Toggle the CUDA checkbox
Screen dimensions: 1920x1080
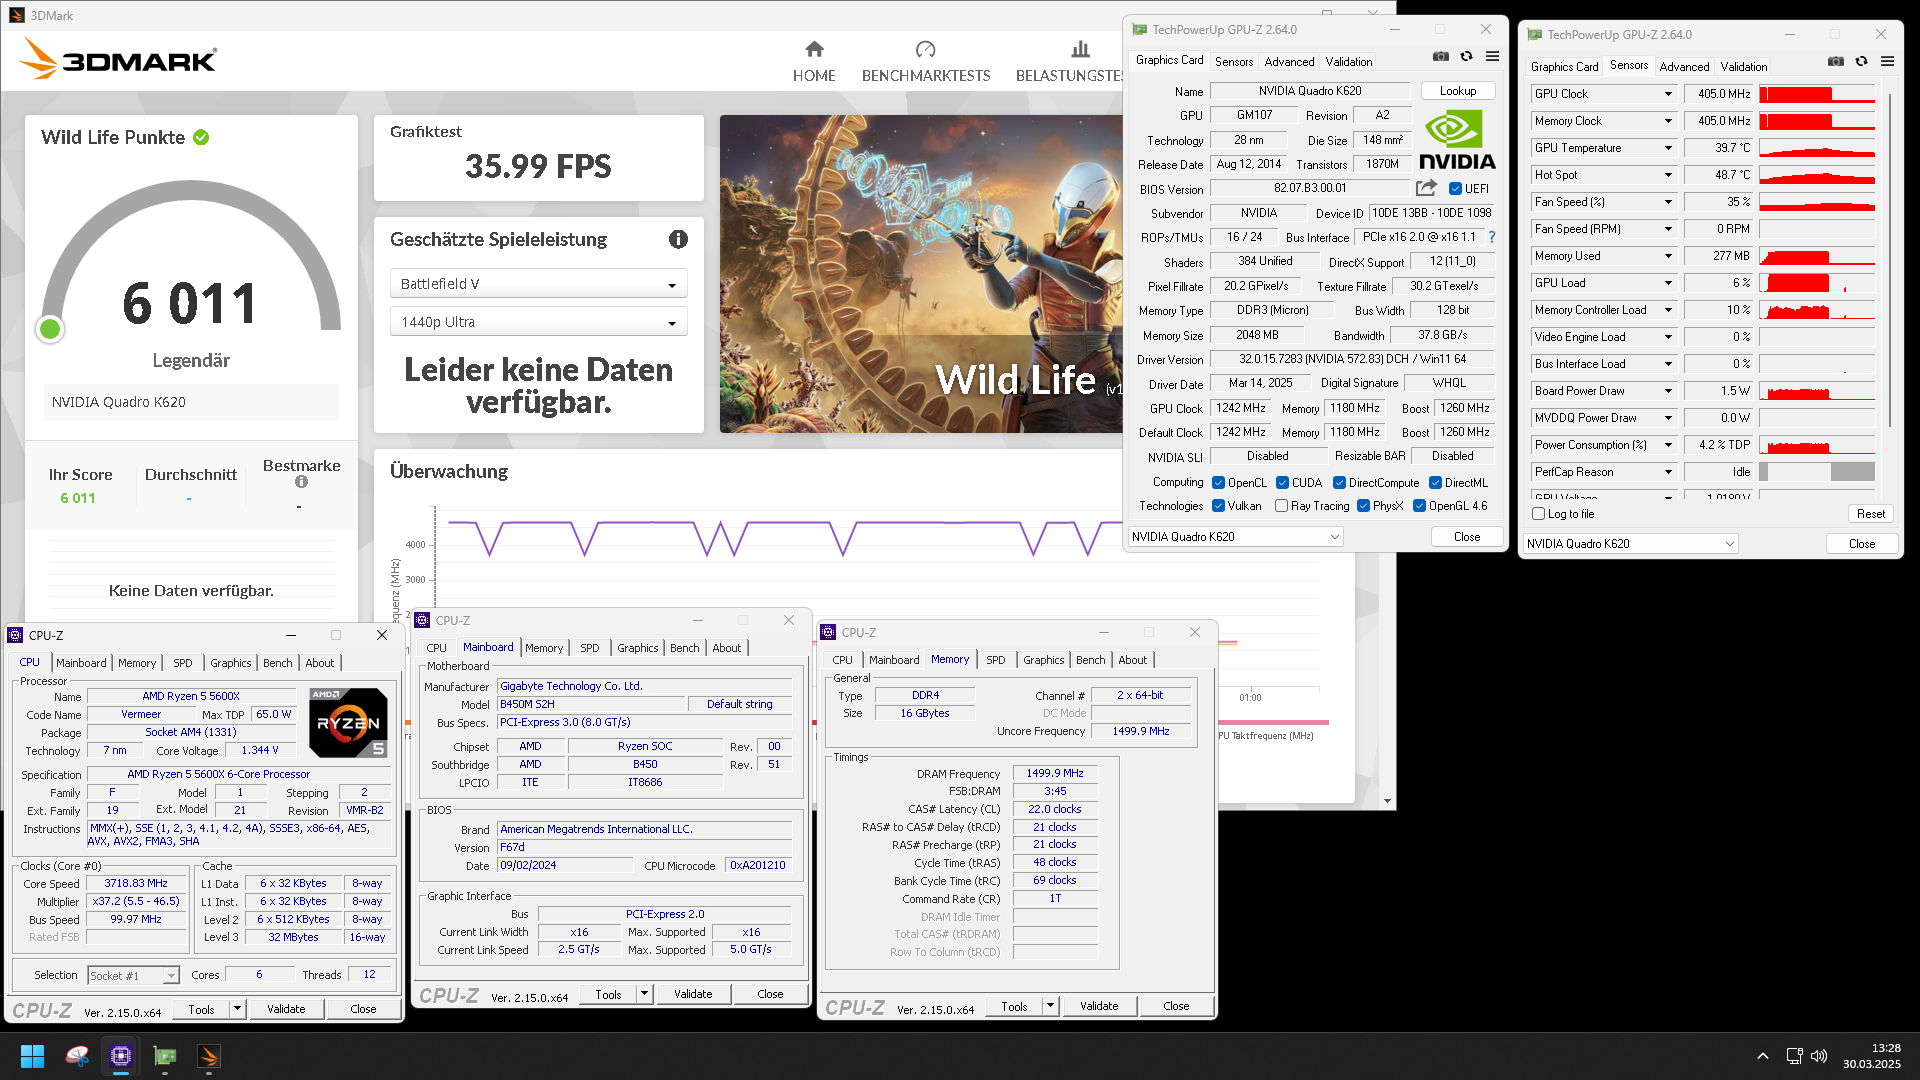pos(1282,483)
